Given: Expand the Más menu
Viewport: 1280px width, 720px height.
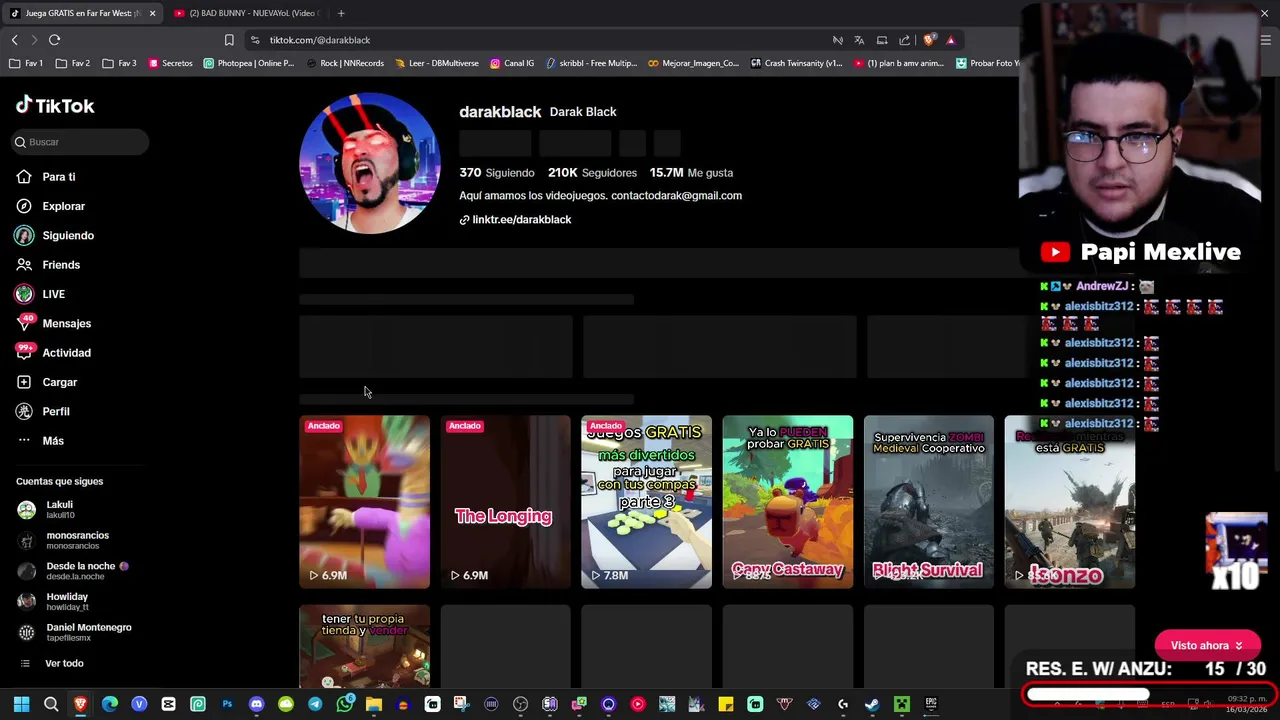Looking at the screenshot, I should [40, 441].
